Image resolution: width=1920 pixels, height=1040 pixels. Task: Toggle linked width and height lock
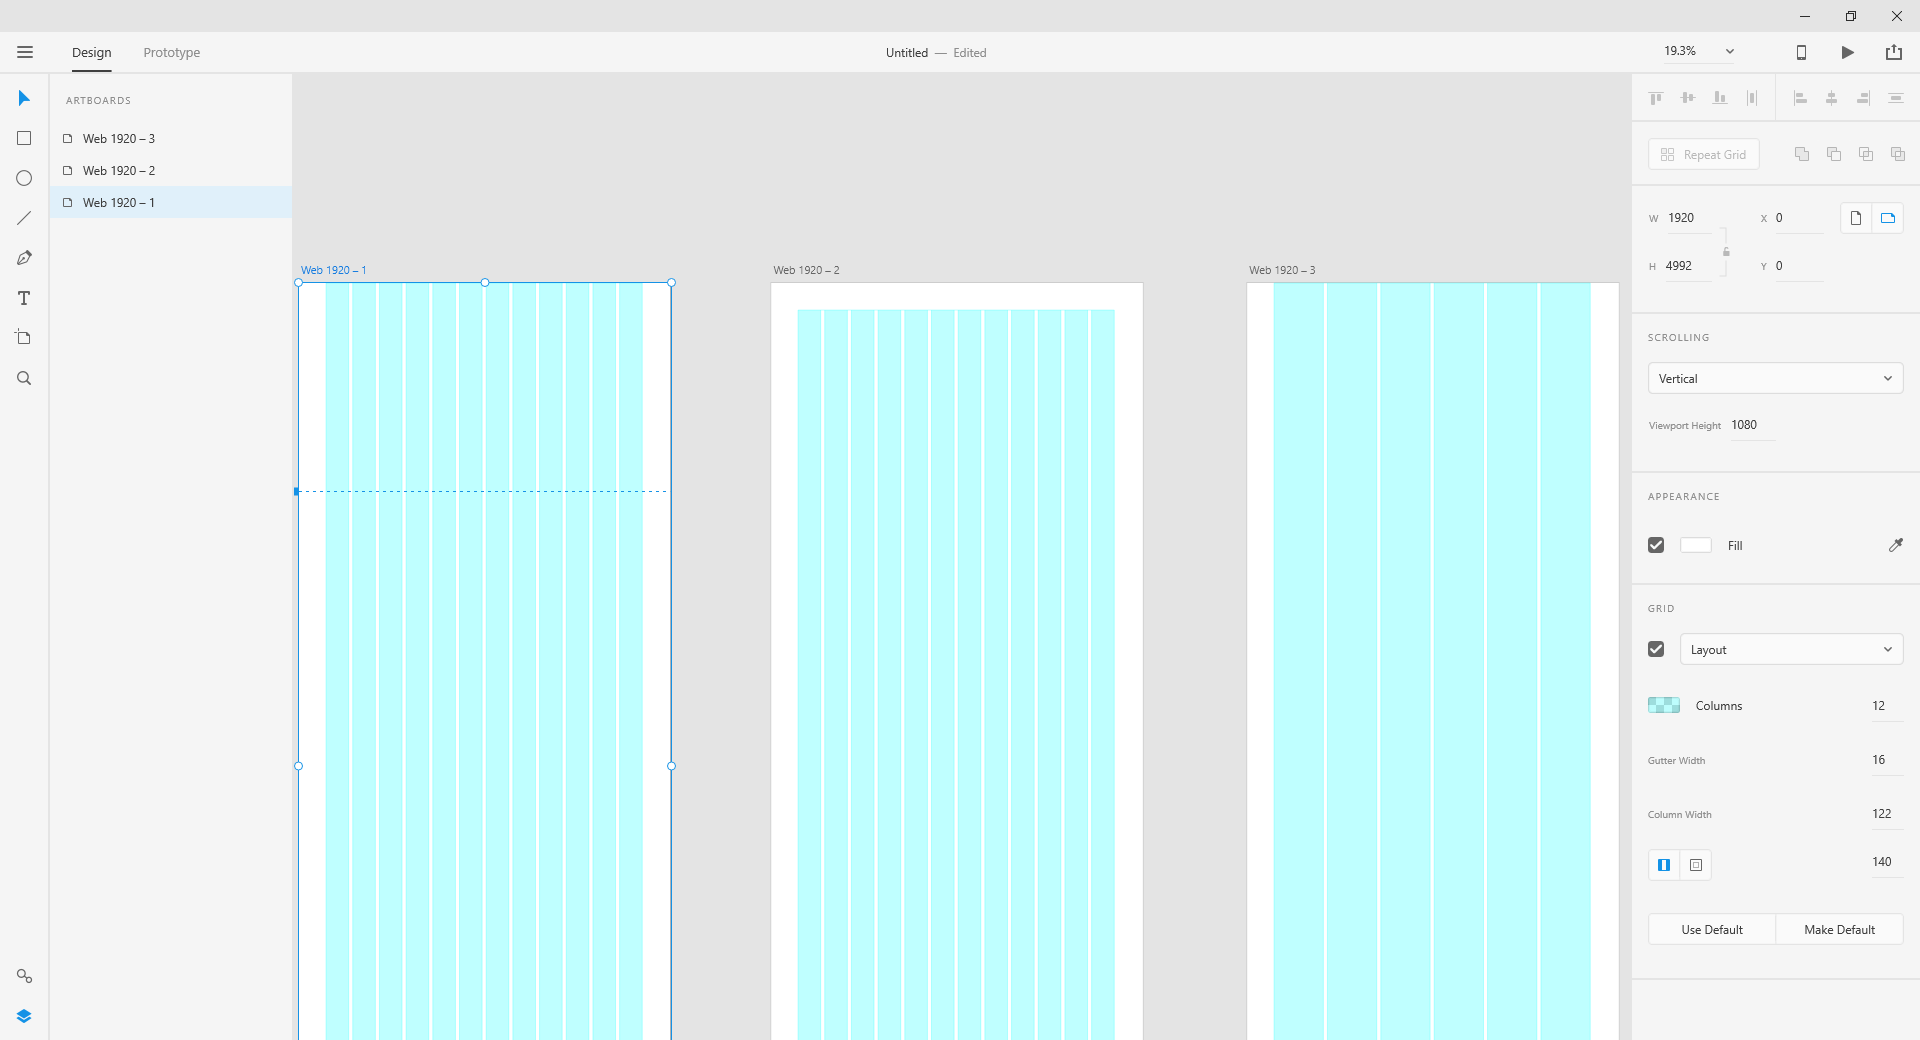[1727, 253]
